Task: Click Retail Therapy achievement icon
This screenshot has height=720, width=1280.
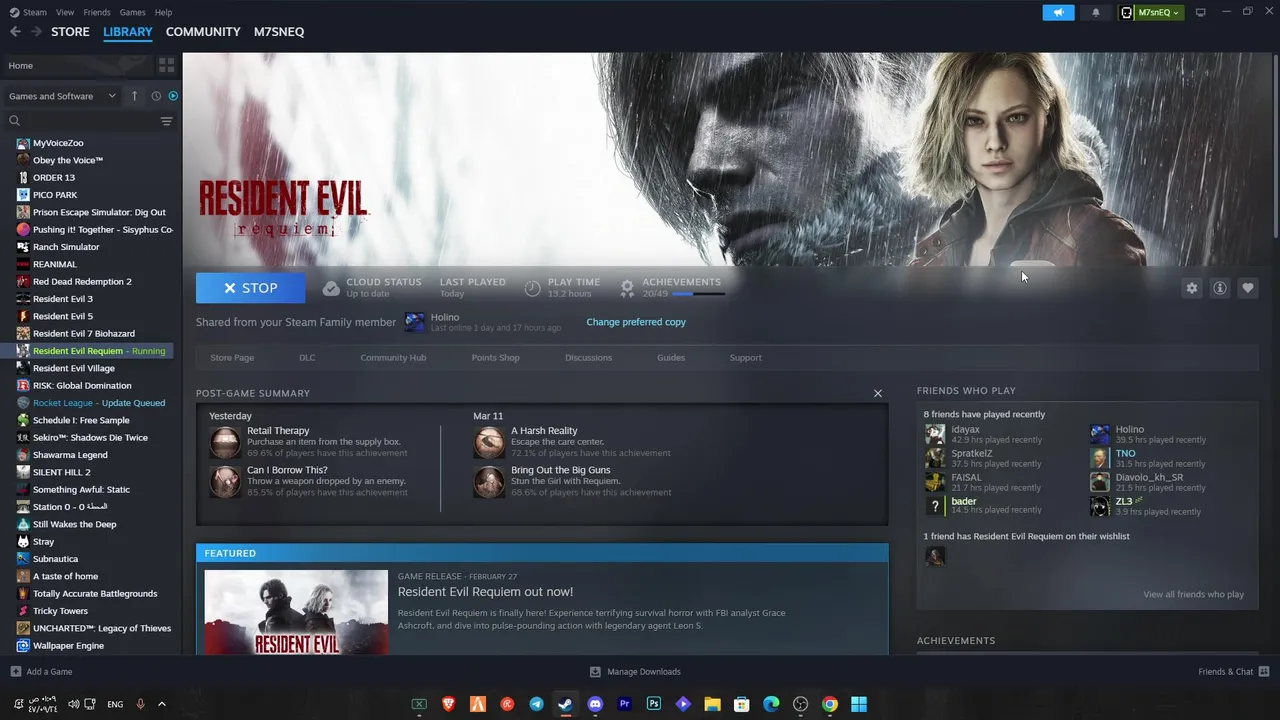Action: [x=225, y=442]
